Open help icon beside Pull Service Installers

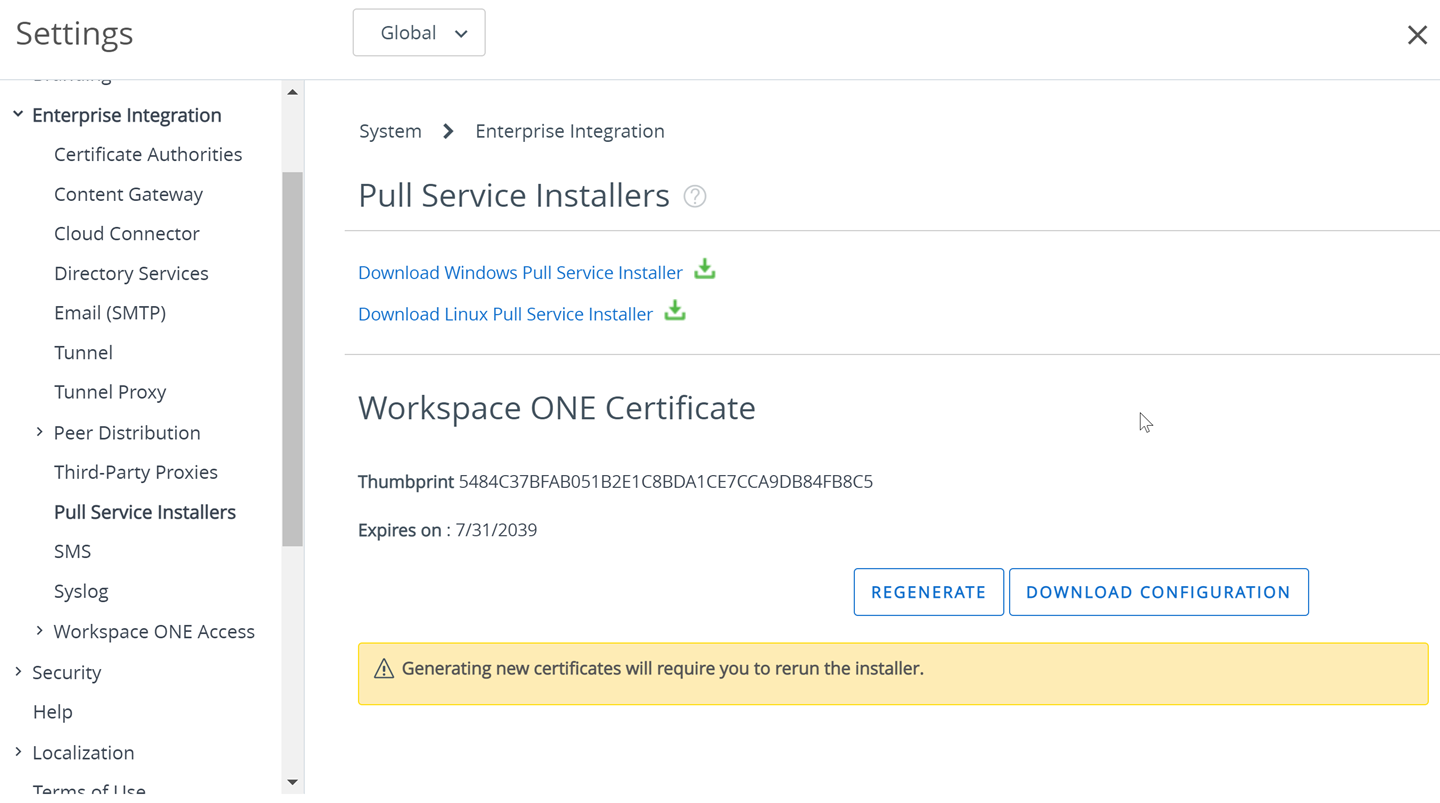695,196
